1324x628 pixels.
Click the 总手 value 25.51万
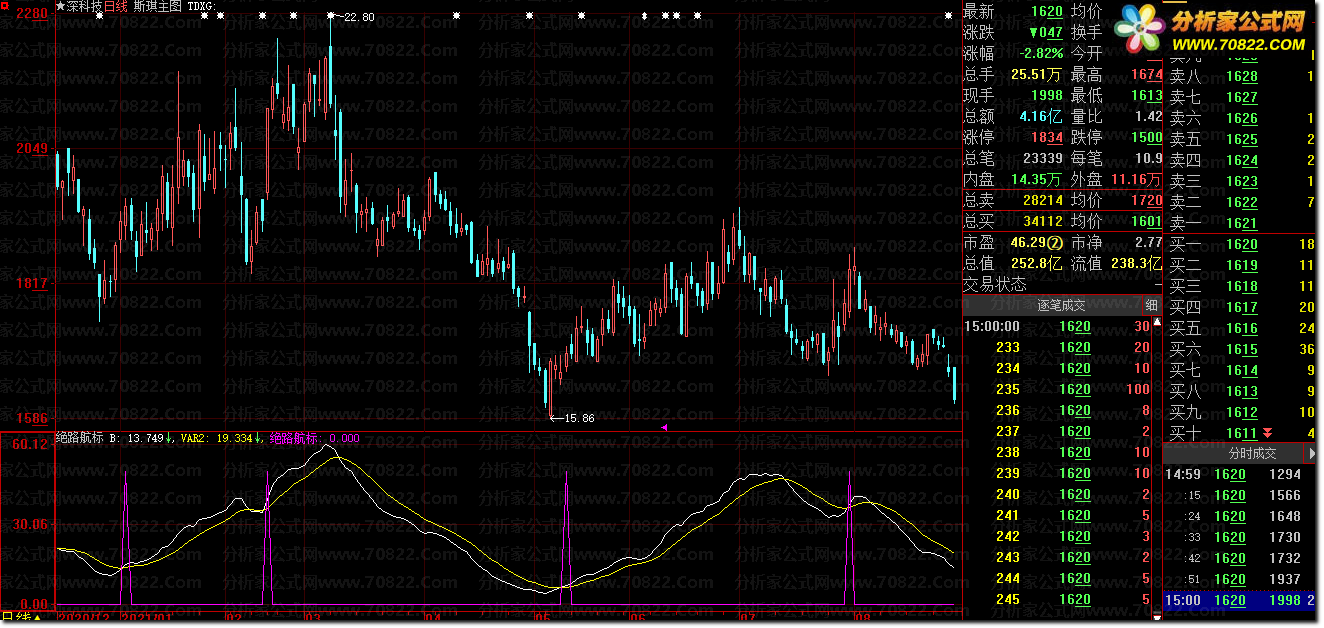(1037, 74)
